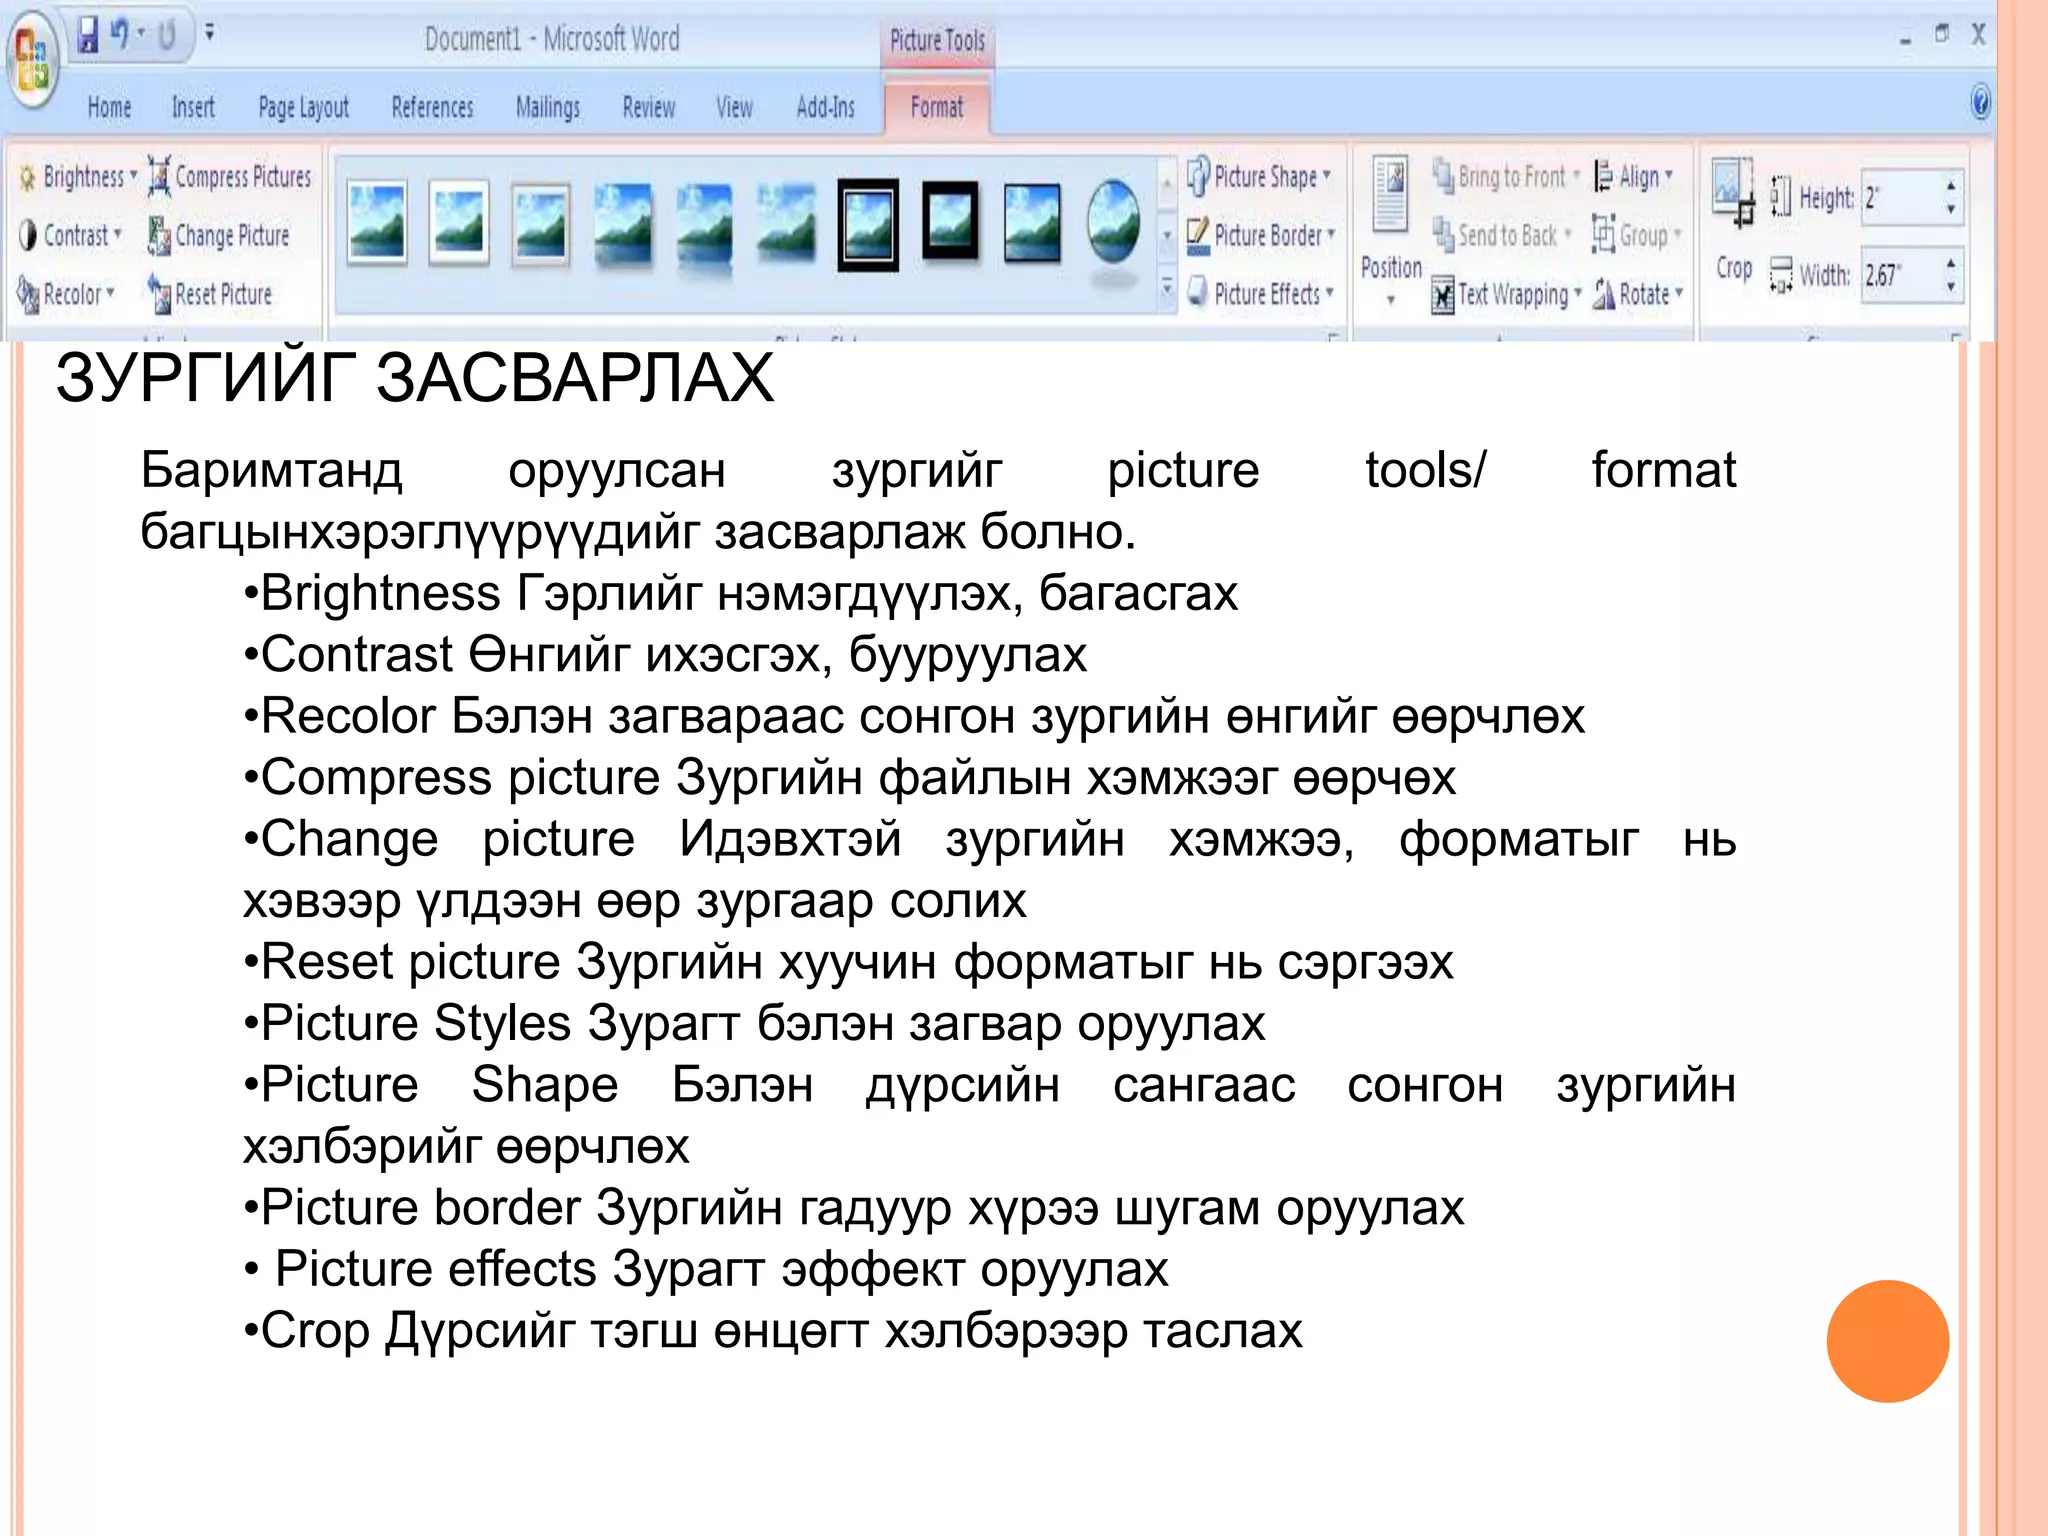This screenshot has width=2048, height=1536.
Task: Increase Width with the up stepper
Action: tap(1950, 263)
